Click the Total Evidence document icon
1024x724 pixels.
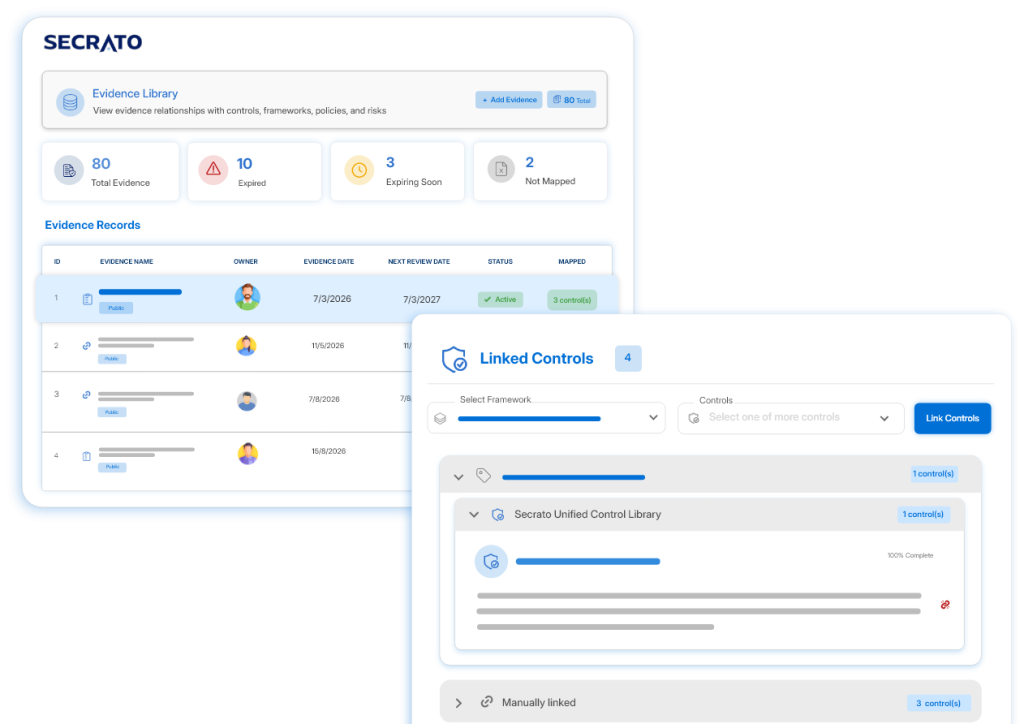[69, 171]
